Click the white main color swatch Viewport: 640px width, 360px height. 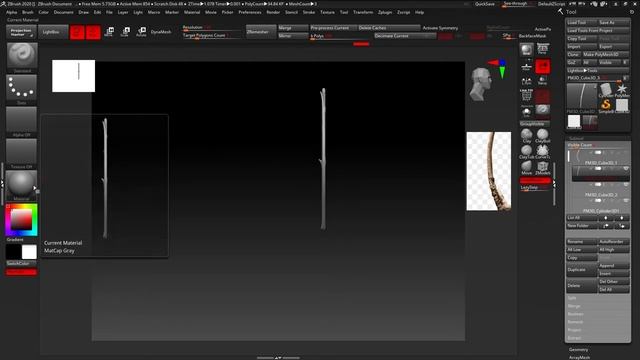point(29,252)
